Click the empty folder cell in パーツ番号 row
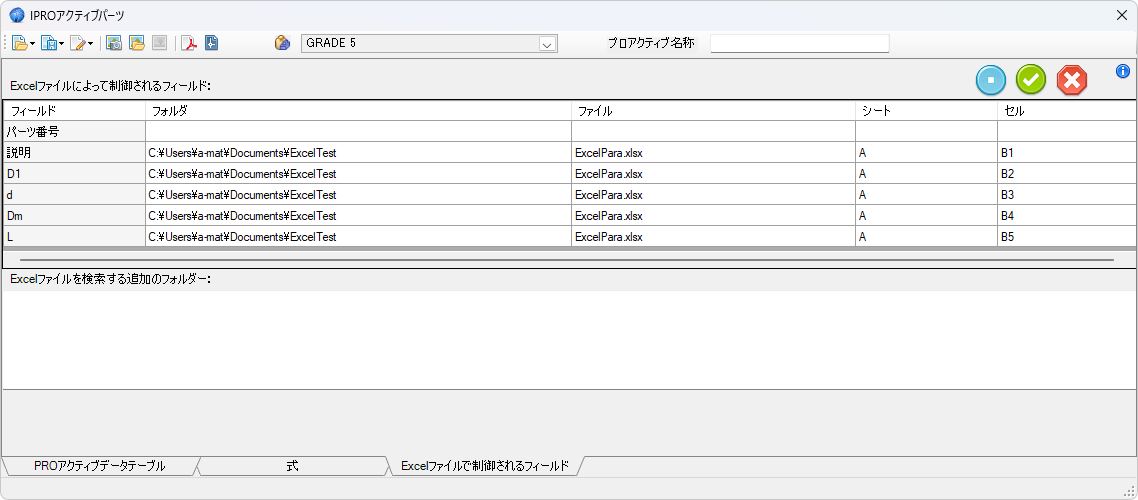1138x500 pixels. click(x=359, y=131)
